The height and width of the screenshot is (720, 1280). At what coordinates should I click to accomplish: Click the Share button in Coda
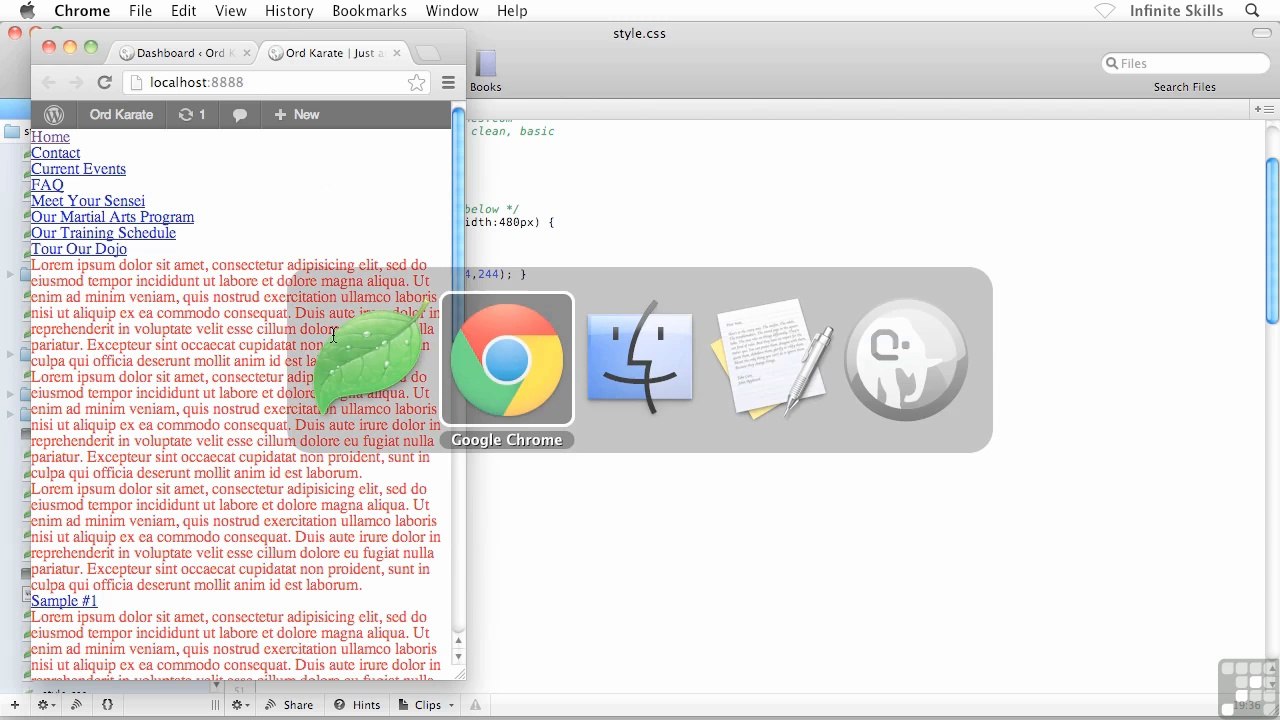(289, 705)
